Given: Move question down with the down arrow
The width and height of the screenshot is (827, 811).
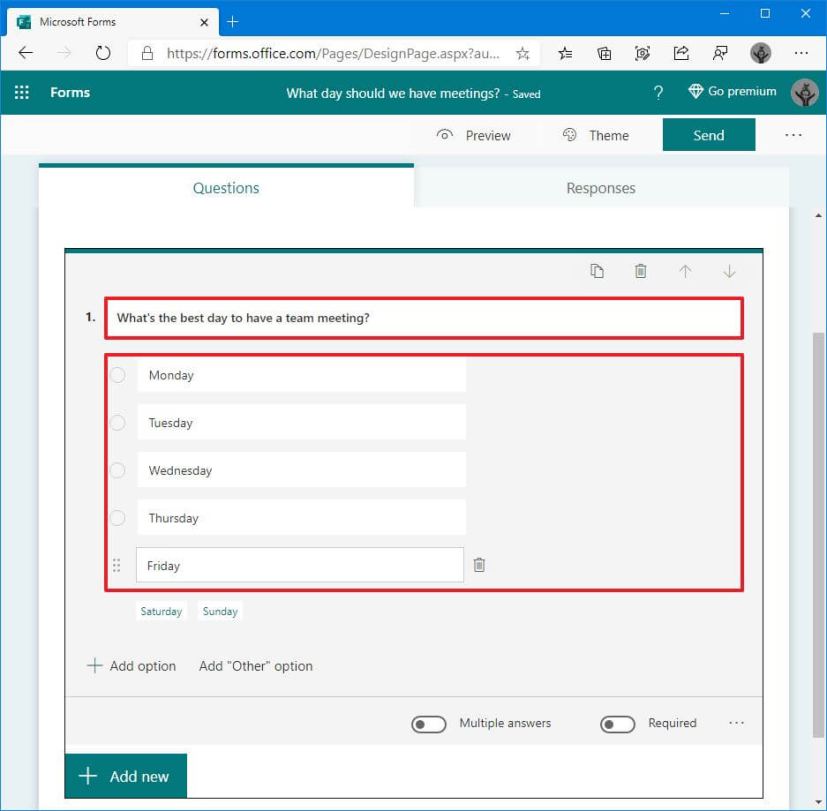Looking at the screenshot, I should point(729,271).
